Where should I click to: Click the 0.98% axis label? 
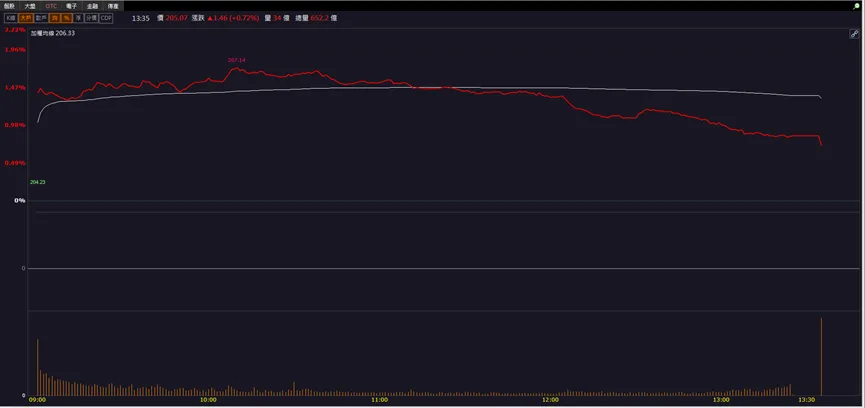pyautogui.click(x=15, y=125)
